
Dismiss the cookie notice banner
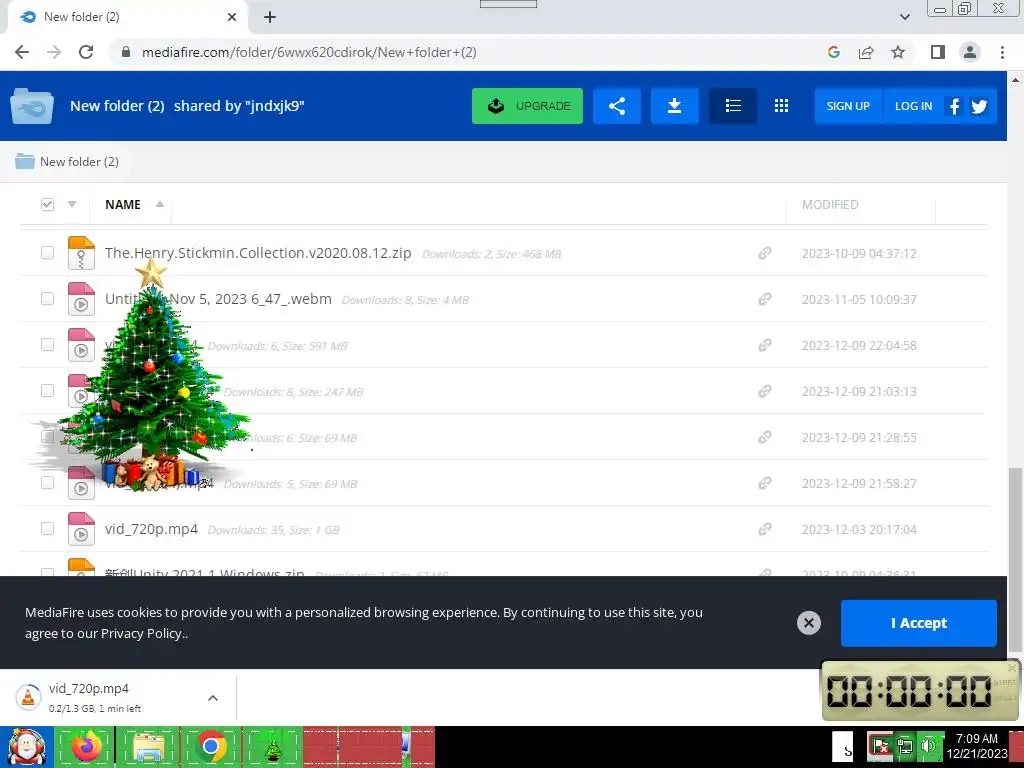808,623
